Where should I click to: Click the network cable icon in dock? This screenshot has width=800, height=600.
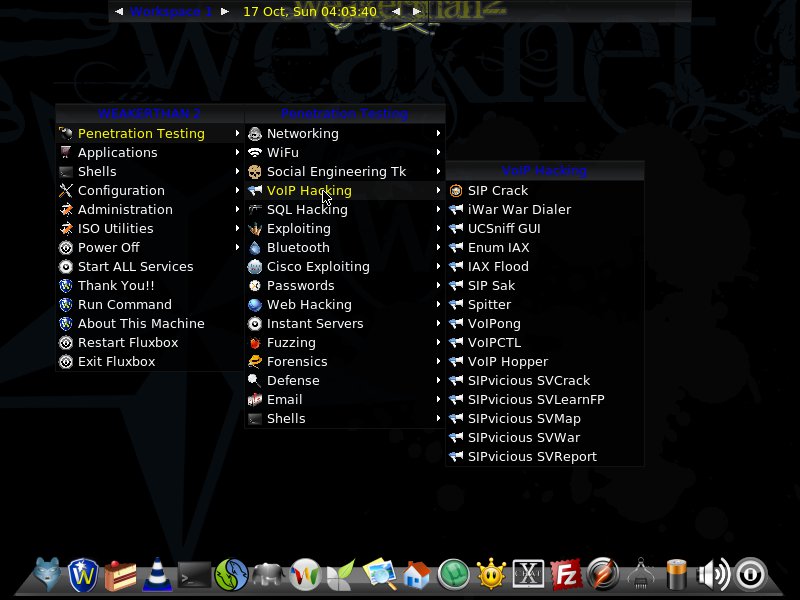pyautogui.click(x=641, y=576)
